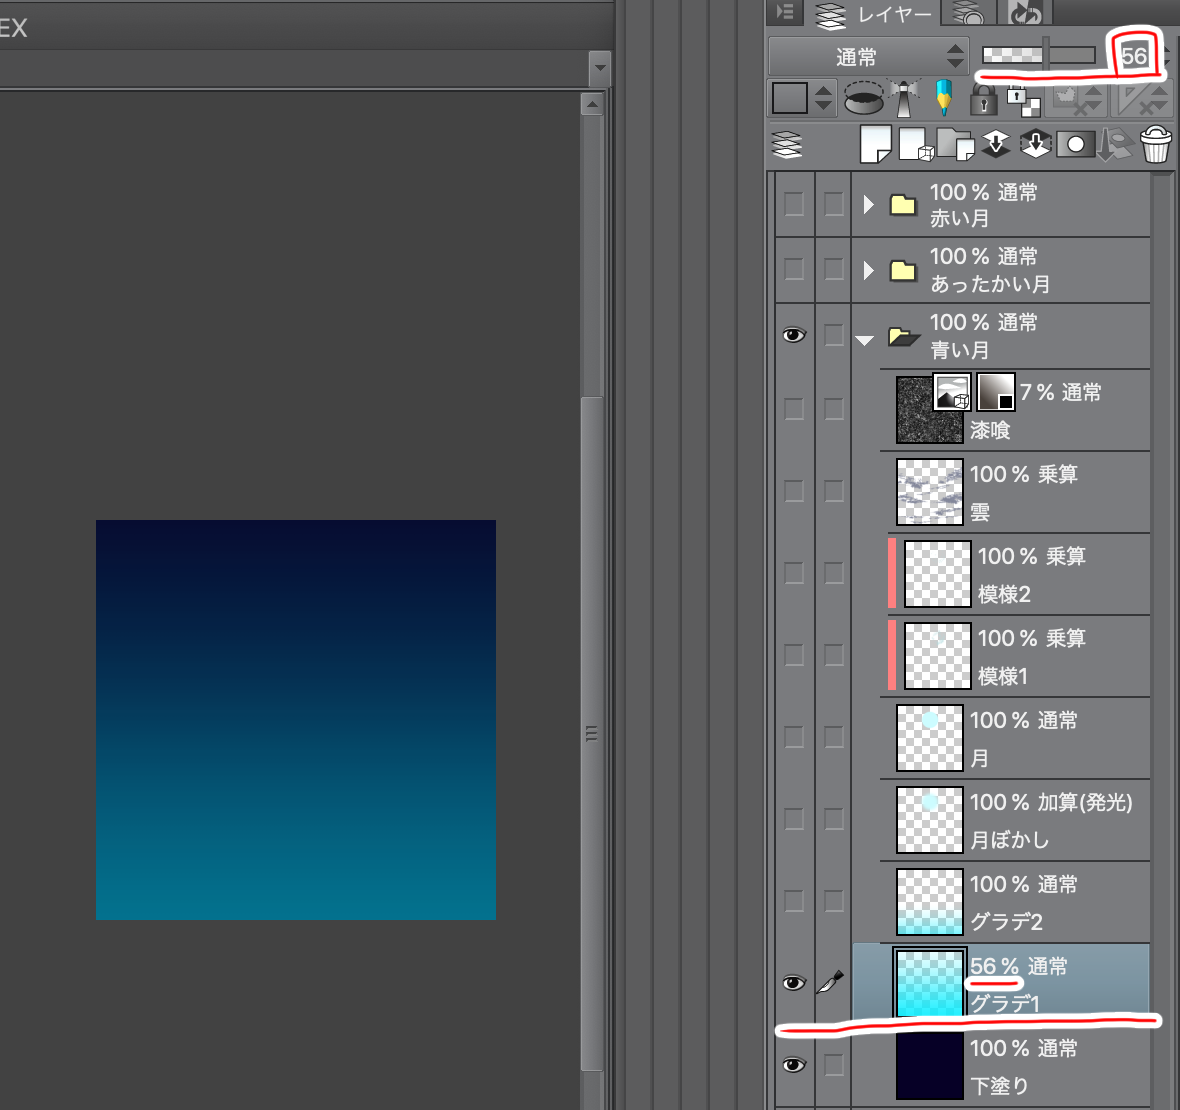Screen dimensions: 1180x1110
Task: Set as draft layer with pencil icon
Action: [943, 99]
